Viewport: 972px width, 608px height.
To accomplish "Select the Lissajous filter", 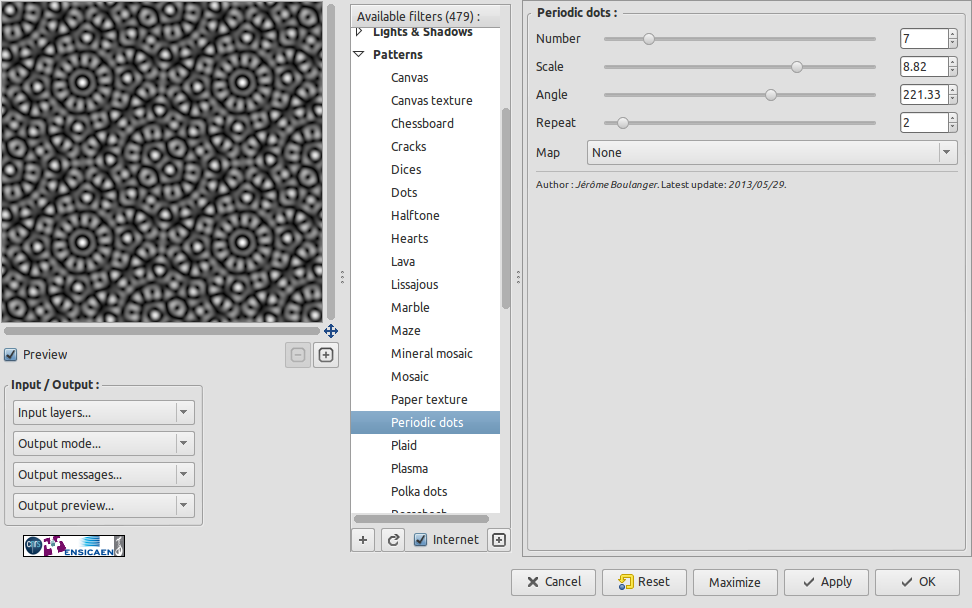I will [415, 284].
